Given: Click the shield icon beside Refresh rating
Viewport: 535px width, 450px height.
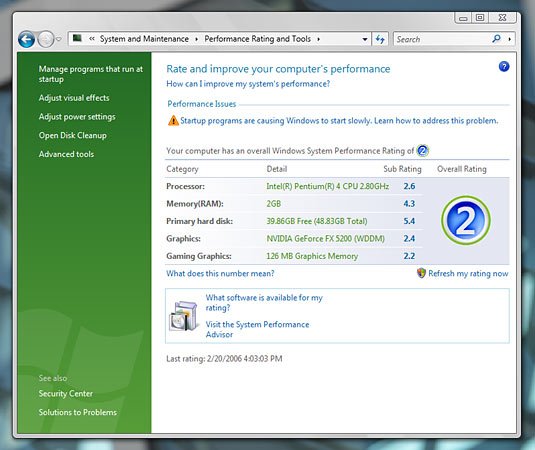Looking at the screenshot, I should (421, 273).
